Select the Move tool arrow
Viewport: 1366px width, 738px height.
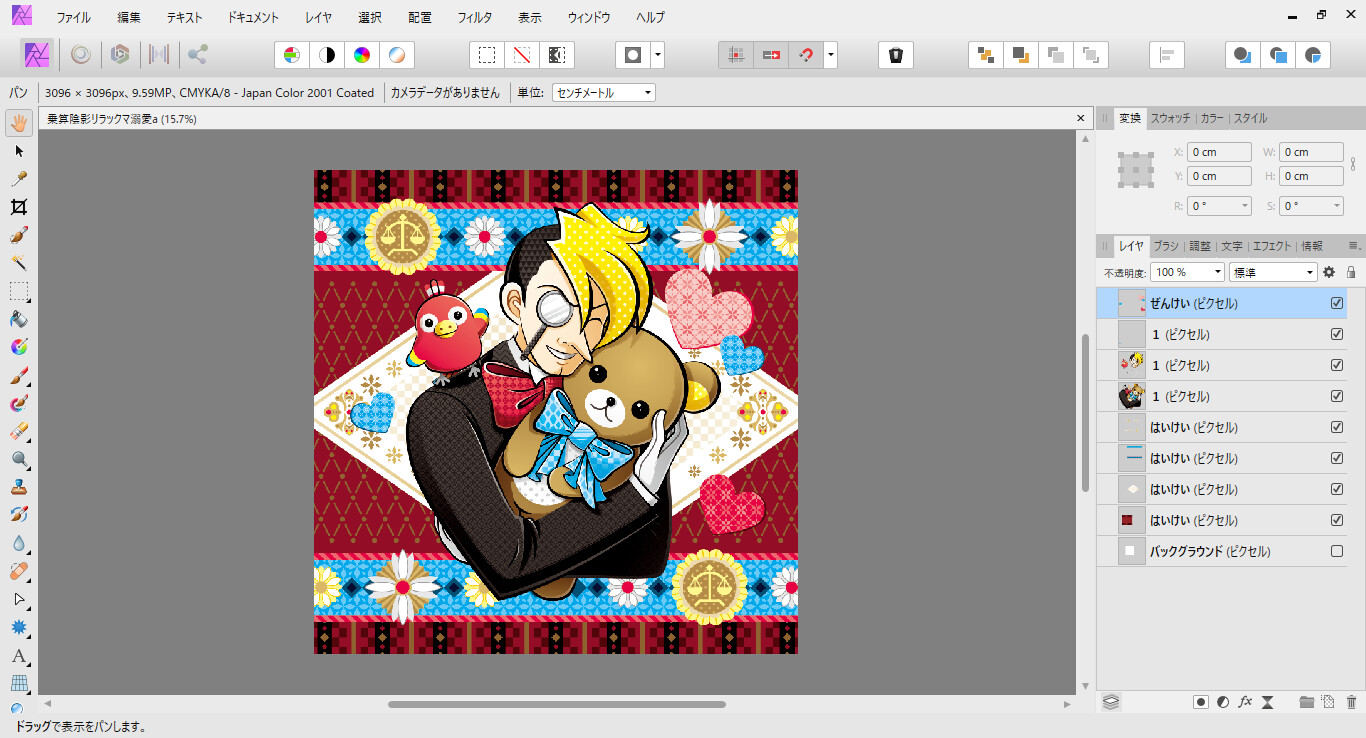point(19,151)
